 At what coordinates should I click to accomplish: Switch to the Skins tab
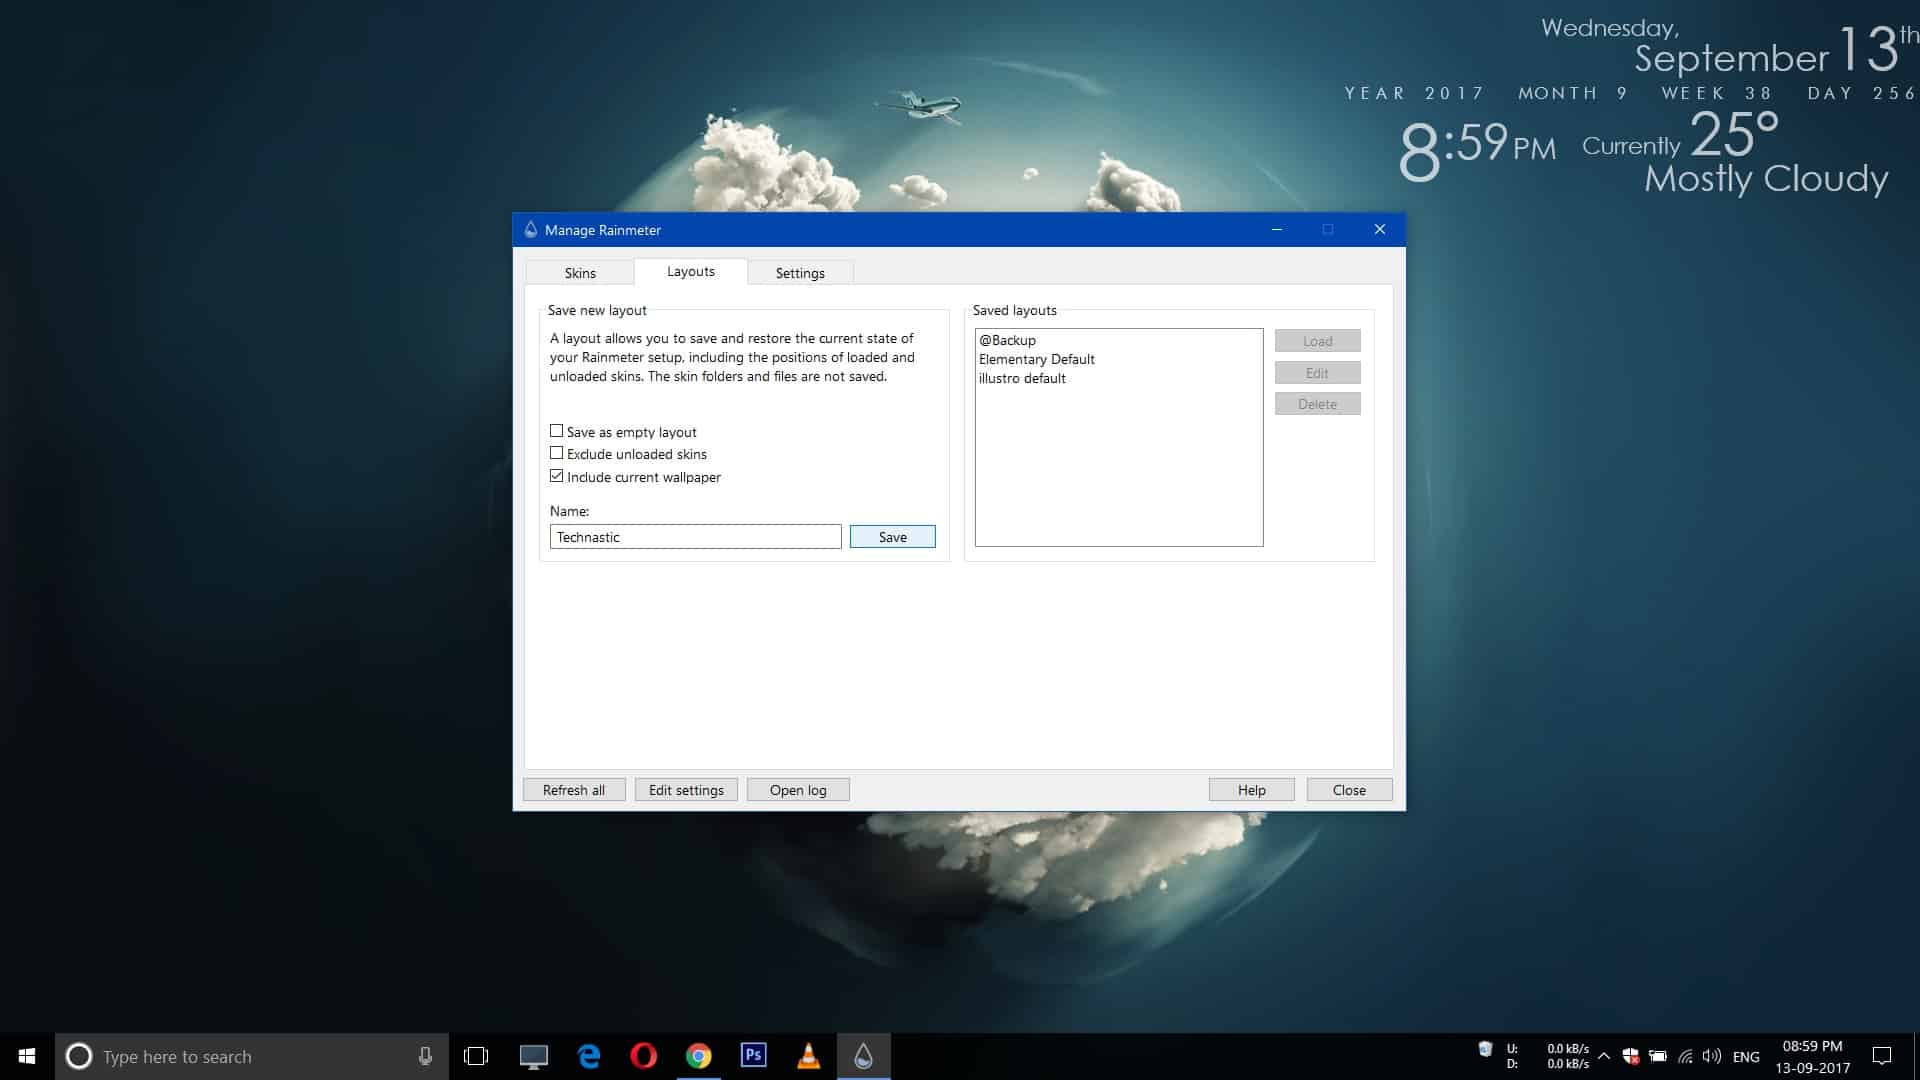coord(580,272)
